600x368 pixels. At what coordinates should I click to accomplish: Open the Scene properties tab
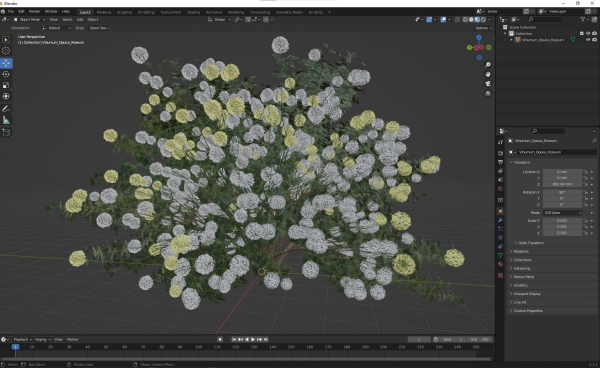[x=500, y=180]
